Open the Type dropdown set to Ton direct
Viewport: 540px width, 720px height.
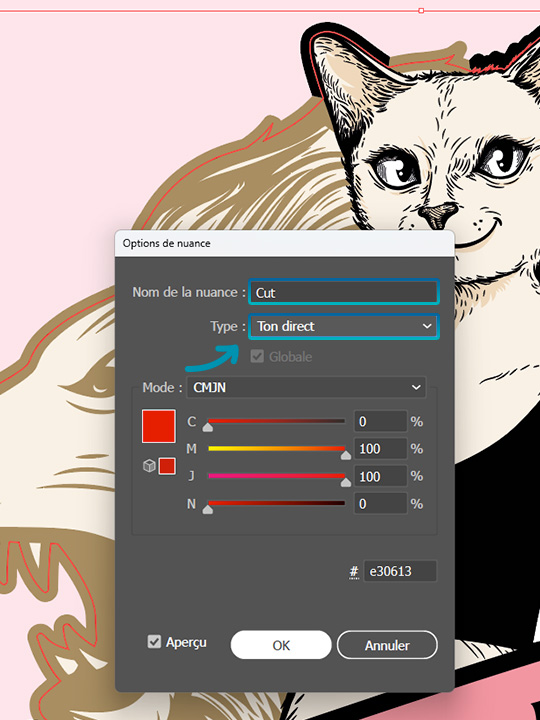(344, 326)
